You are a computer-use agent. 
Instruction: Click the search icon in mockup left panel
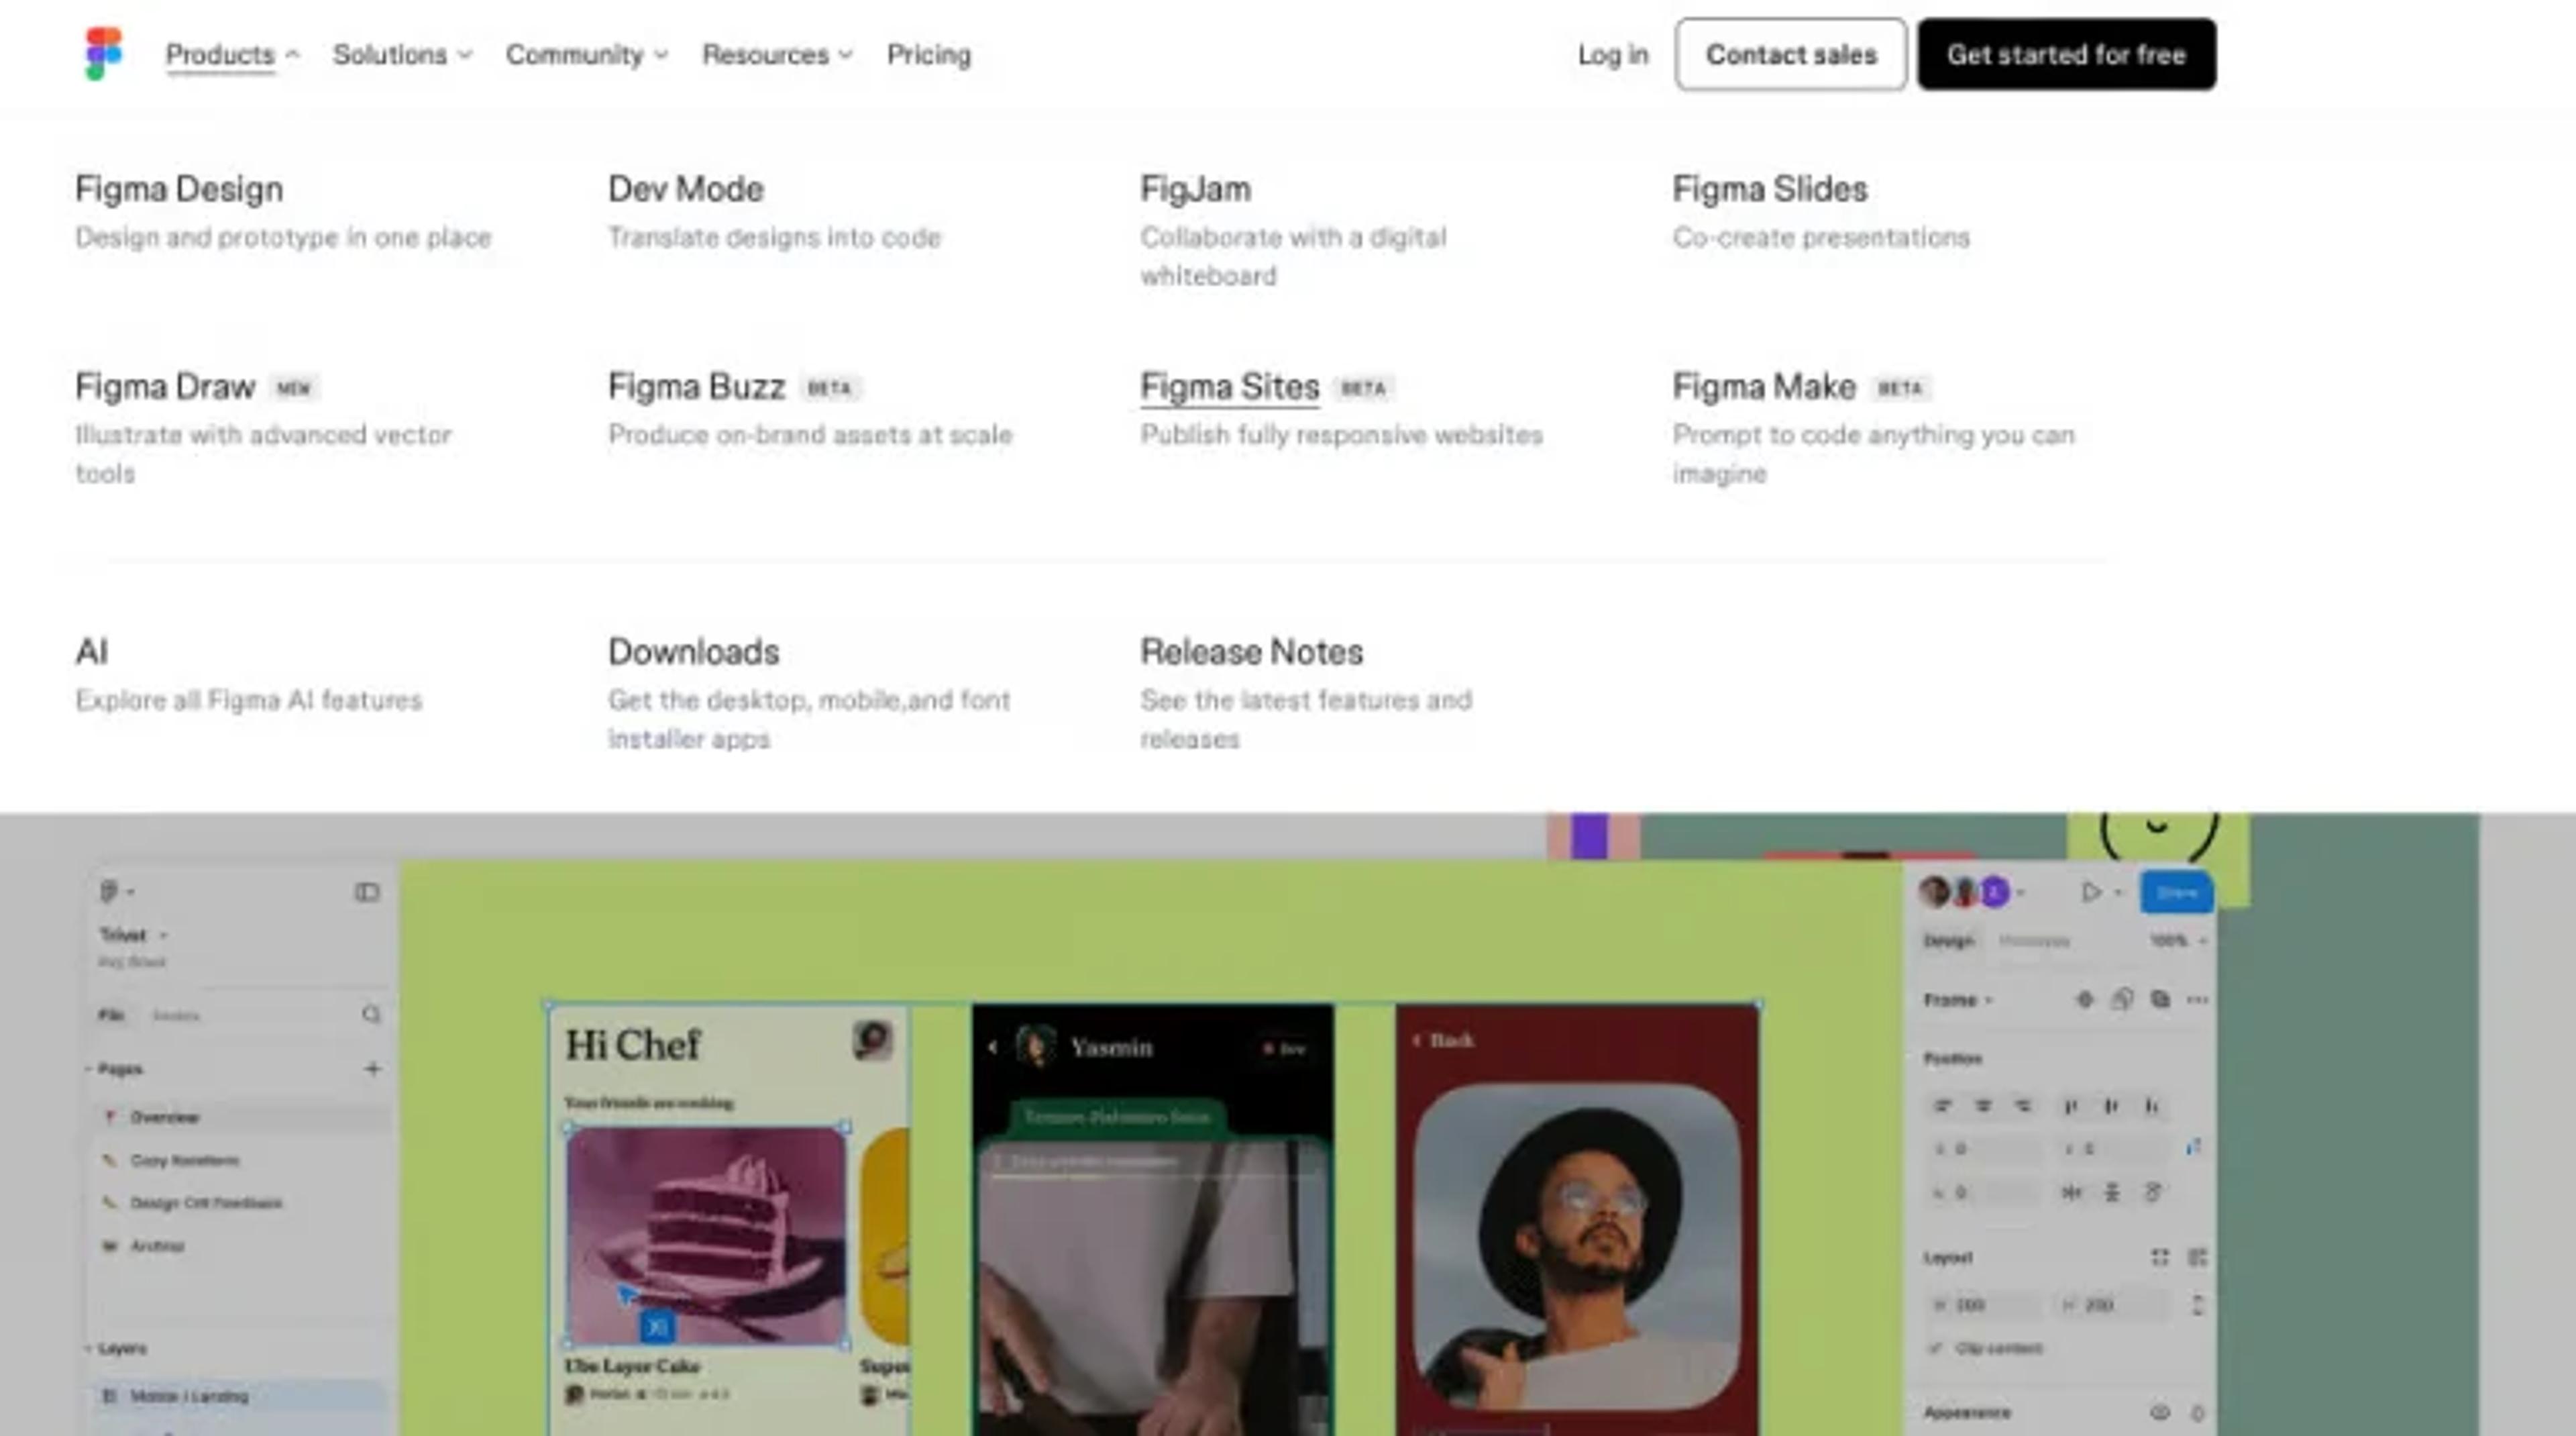(x=371, y=1015)
